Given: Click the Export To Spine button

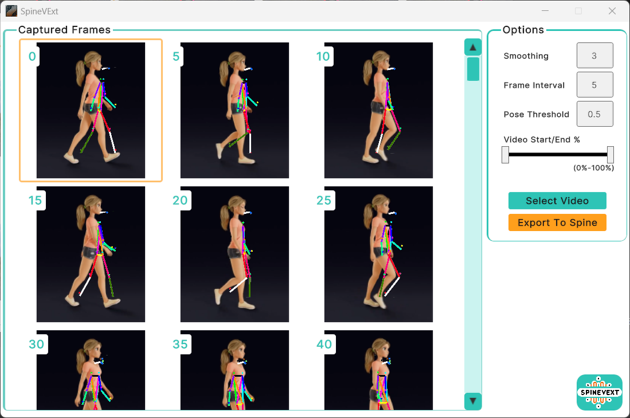Looking at the screenshot, I should [557, 223].
